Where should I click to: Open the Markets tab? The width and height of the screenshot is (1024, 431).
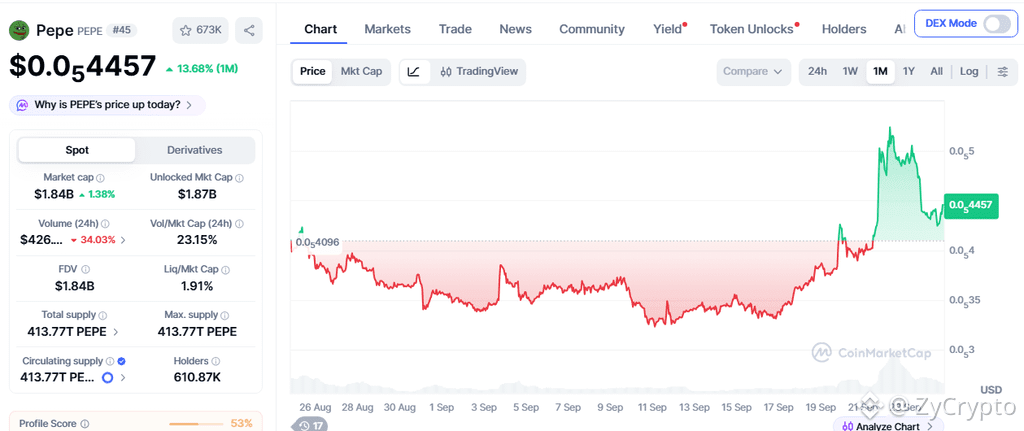pyautogui.click(x=387, y=29)
